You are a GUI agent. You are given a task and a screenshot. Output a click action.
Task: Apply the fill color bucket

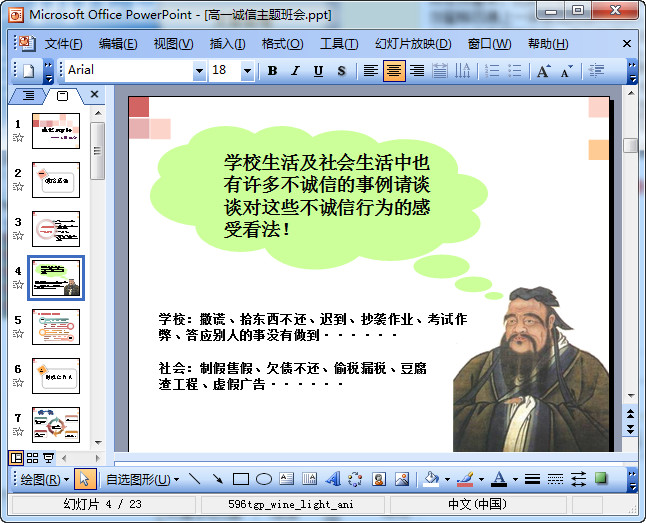click(x=431, y=479)
